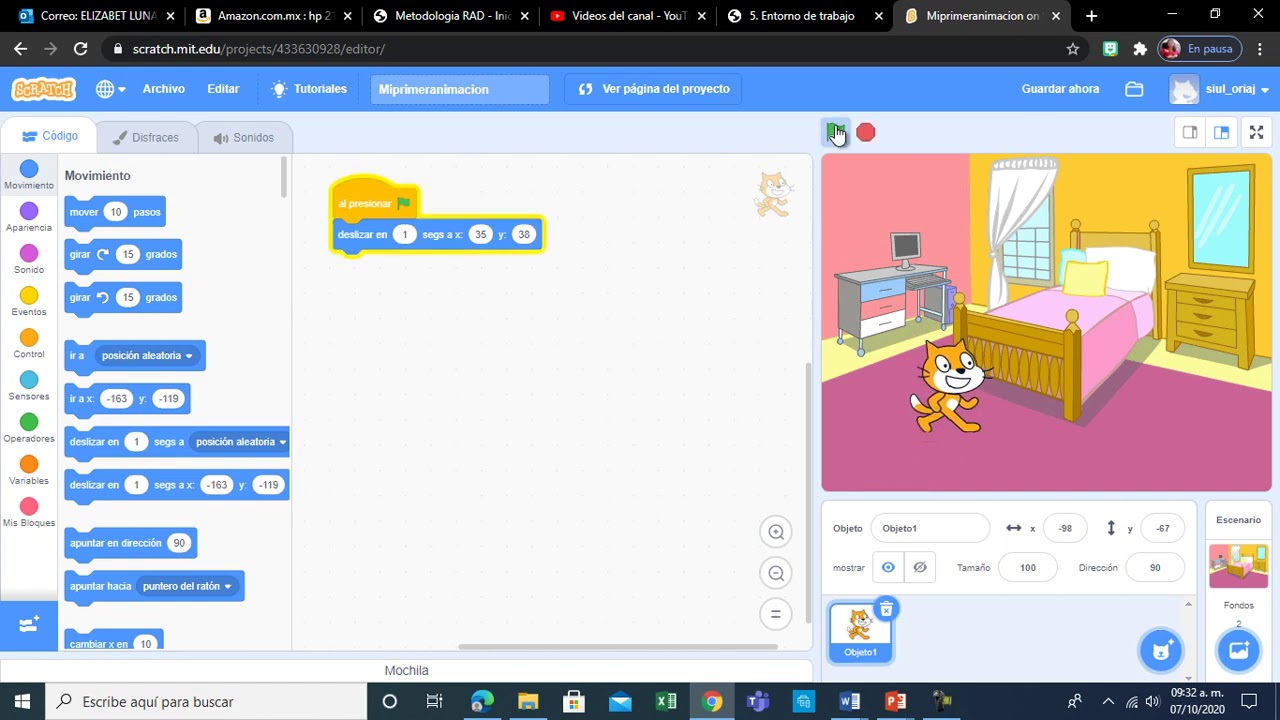Delete Objeto1 sprite with trash icon
The height and width of the screenshot is (720, 1280).
[886, 609]
